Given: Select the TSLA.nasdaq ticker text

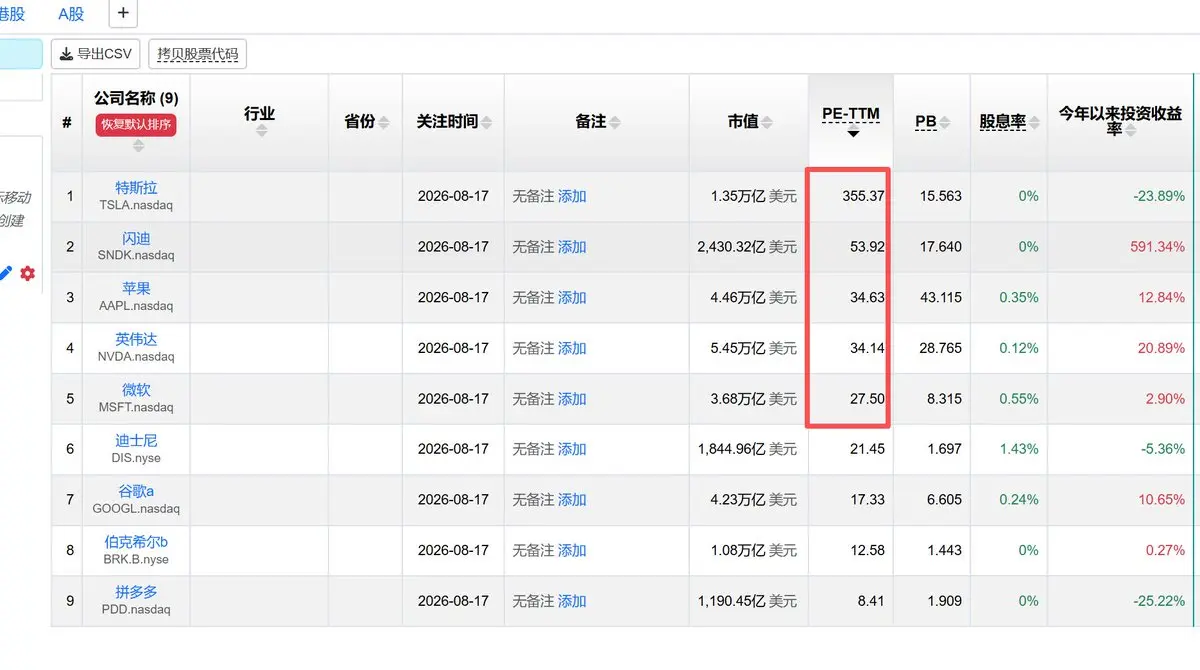Looking at the screenshot, I should pos(136,204).
